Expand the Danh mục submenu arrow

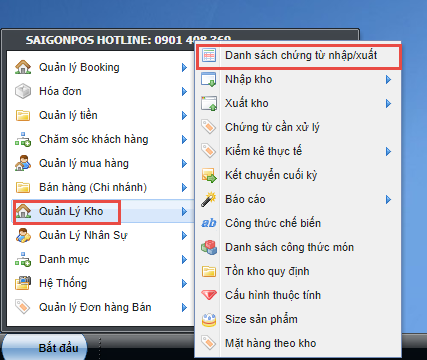coord(184,260)
